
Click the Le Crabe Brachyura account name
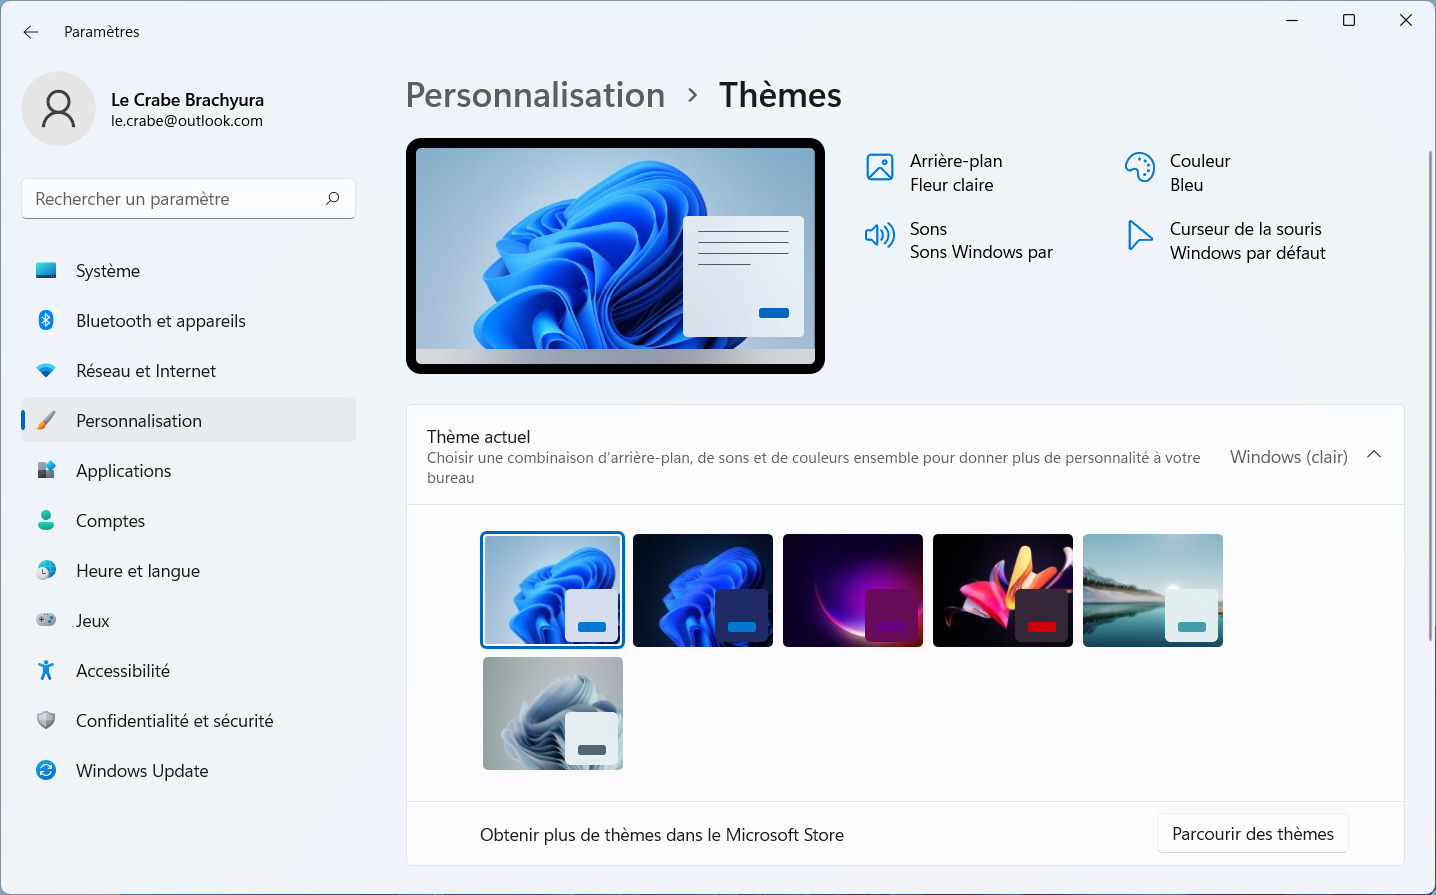tap(187, 100)
